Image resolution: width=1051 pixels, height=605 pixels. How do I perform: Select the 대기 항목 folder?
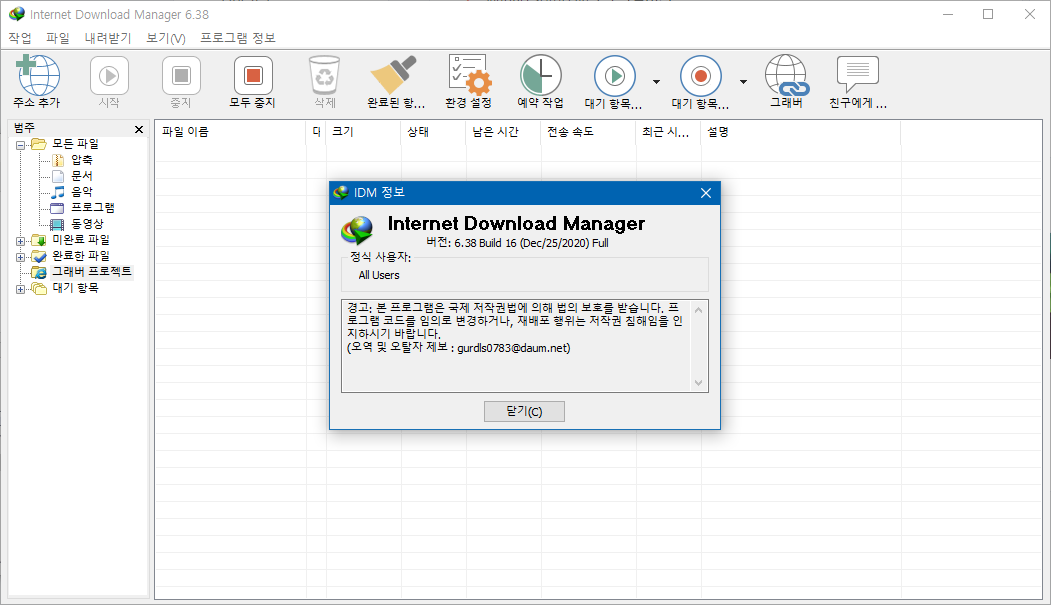click(x=75, y=287)
